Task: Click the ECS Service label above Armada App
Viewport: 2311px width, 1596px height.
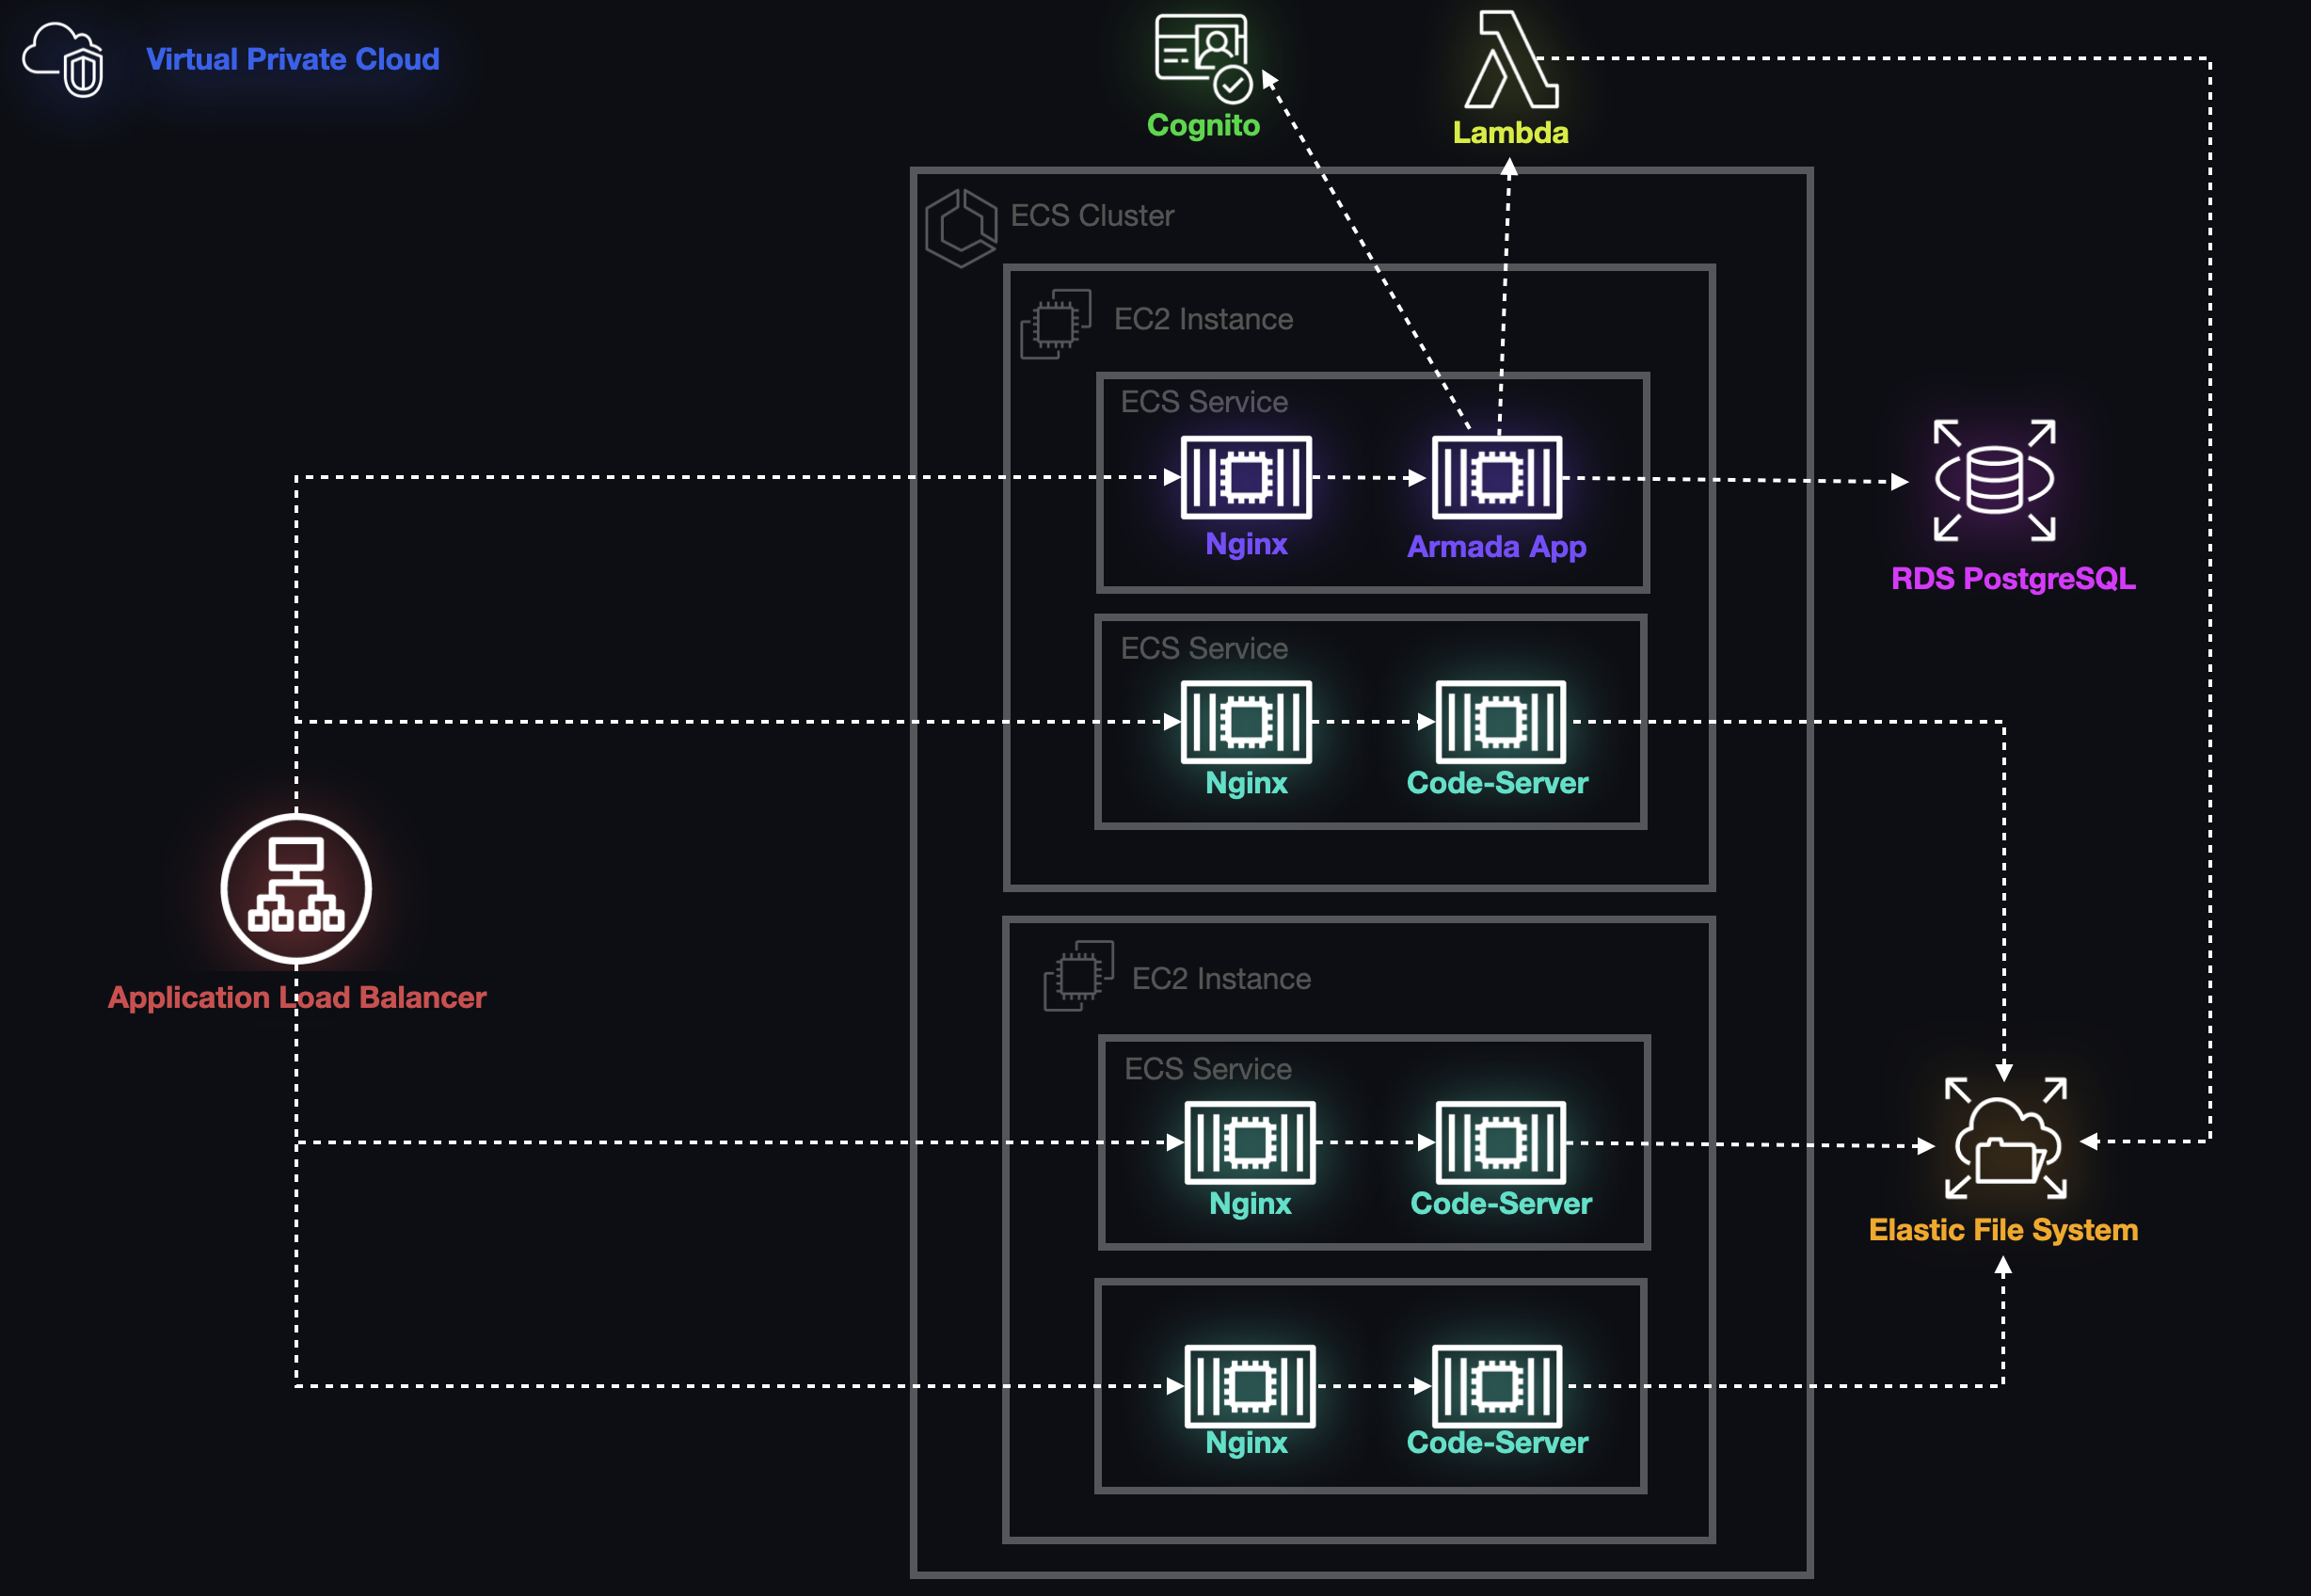Action: [x=1204, y=402]
